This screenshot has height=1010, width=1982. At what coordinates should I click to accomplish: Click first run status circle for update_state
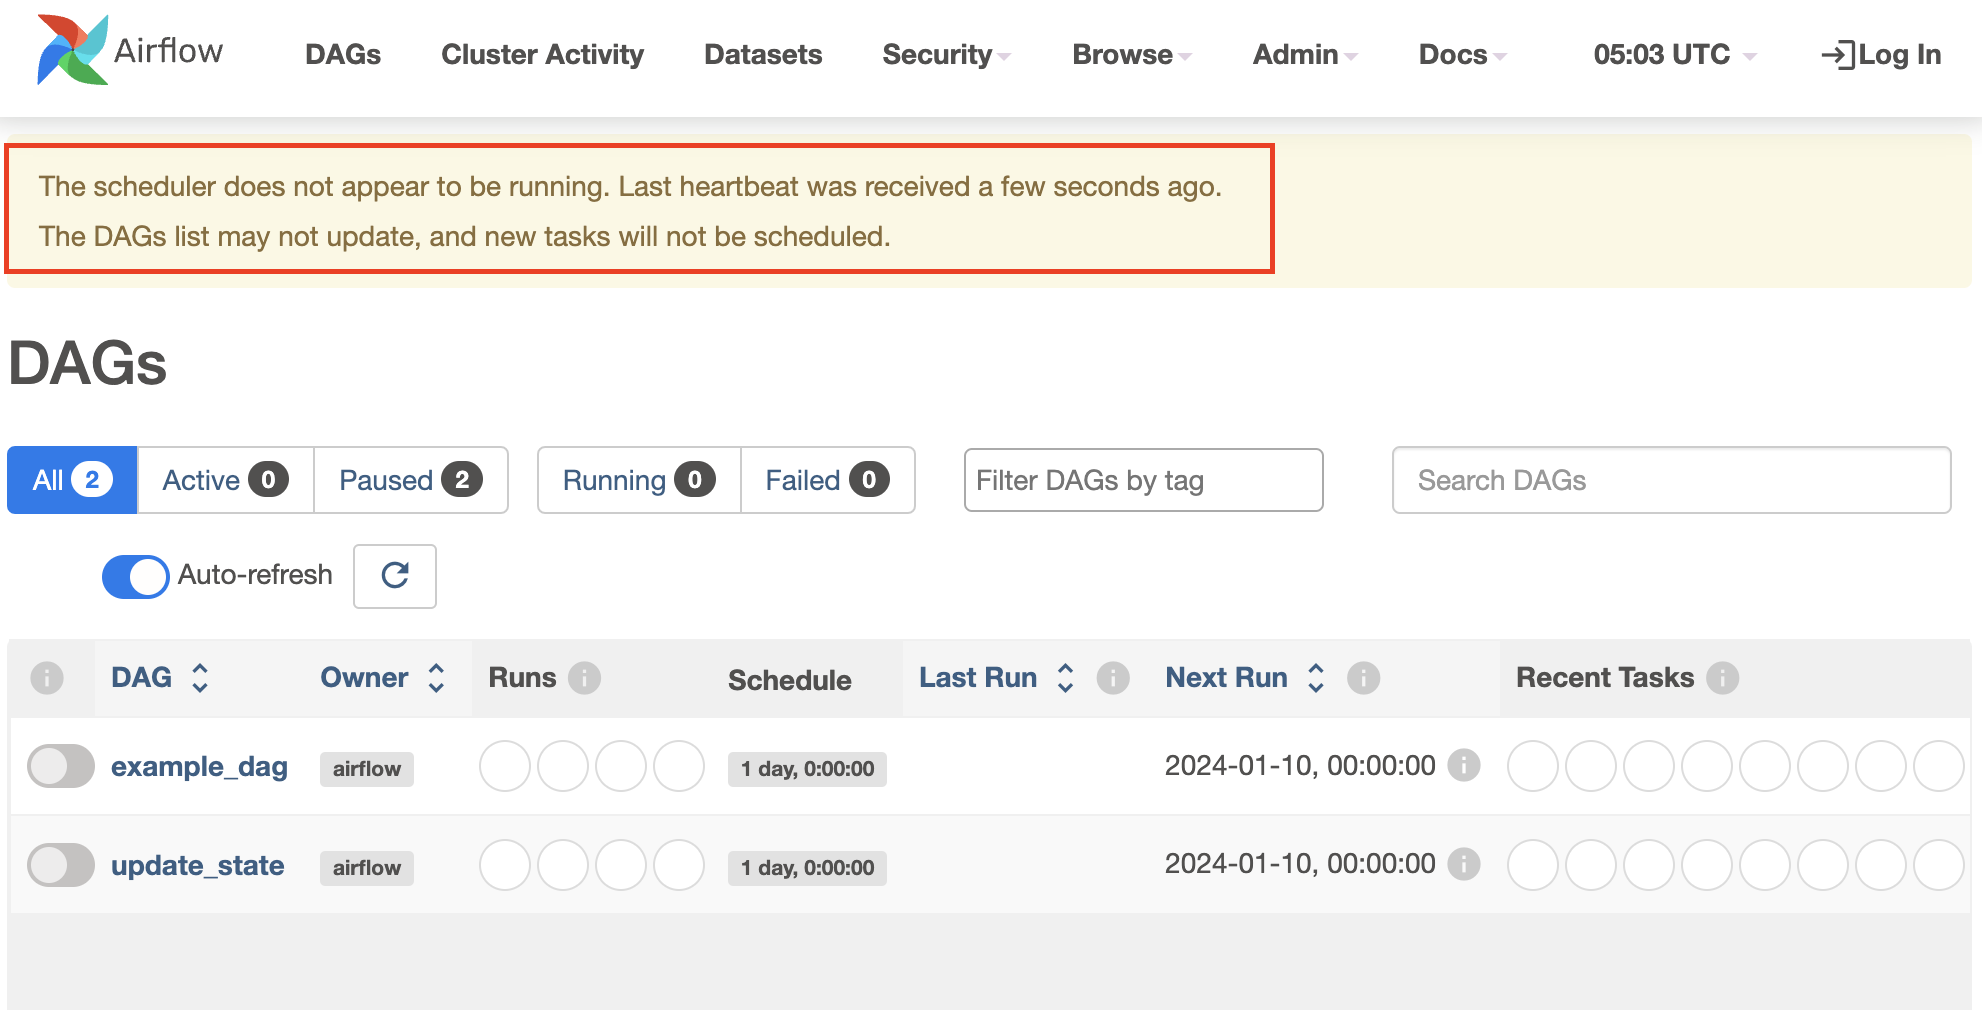point(505,865)
